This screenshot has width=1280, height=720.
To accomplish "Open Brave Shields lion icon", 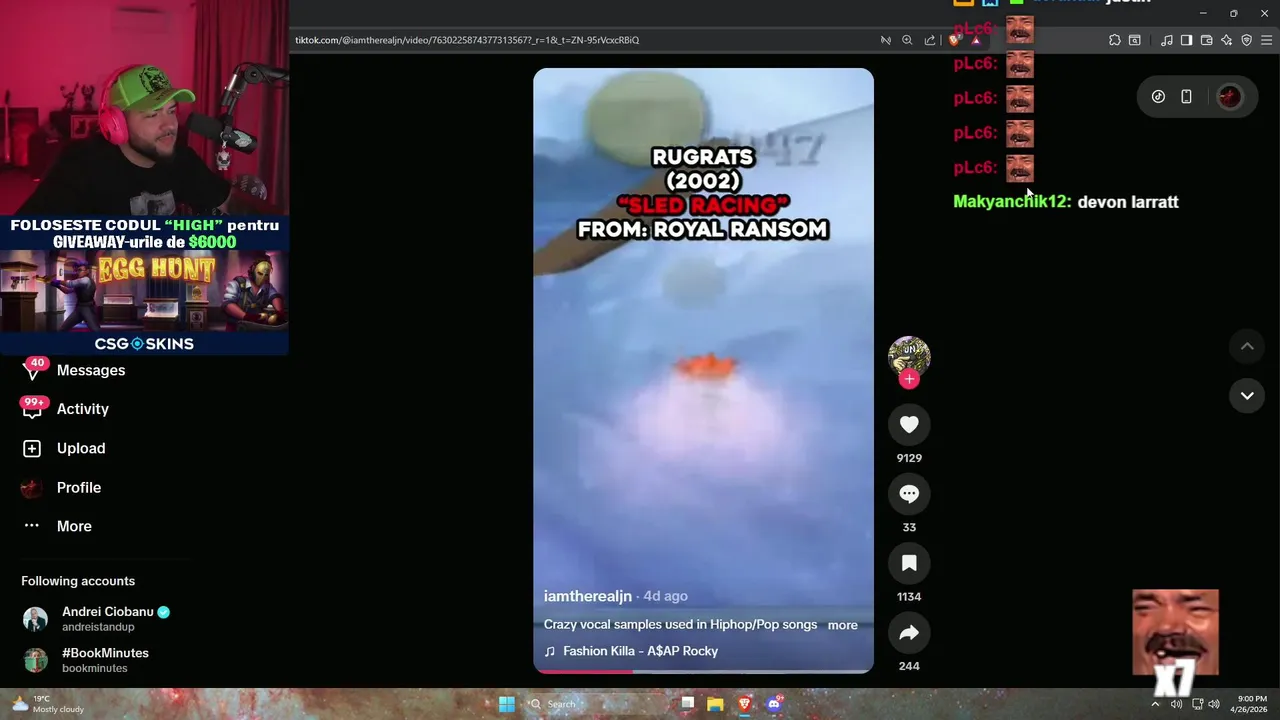I will [x=955, y=40].
